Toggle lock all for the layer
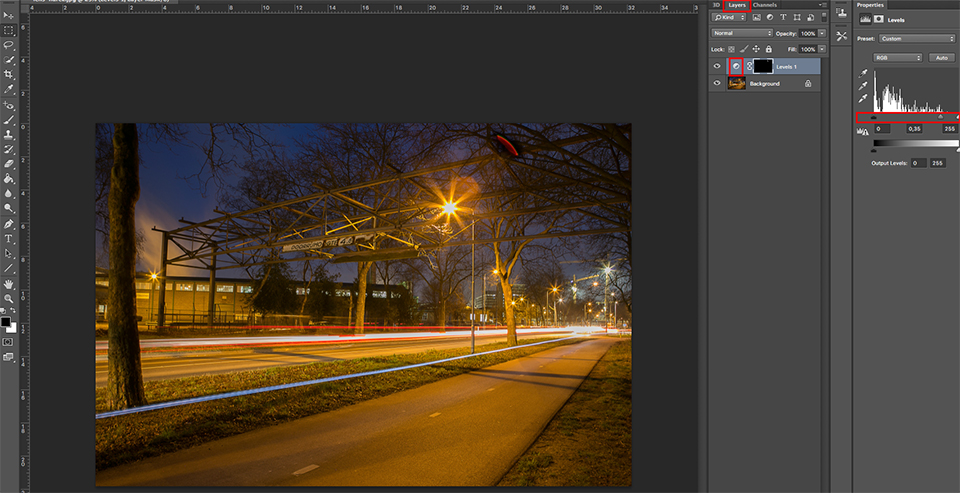Image resolution: width=960 pixels, height=493 pixels. 768,49
